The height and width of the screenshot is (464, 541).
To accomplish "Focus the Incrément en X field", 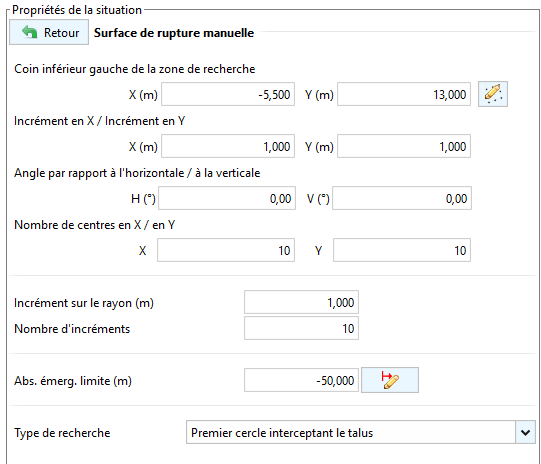I will 228,146.
